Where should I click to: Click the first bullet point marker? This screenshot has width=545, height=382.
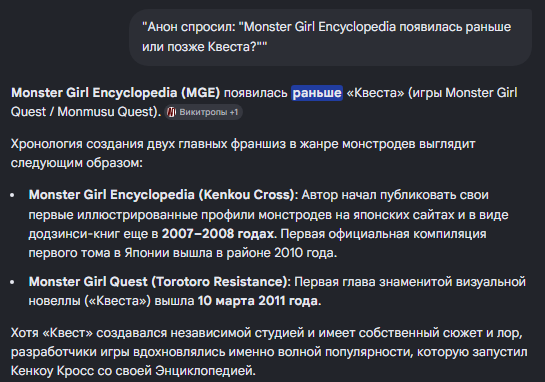pos(13,195)
